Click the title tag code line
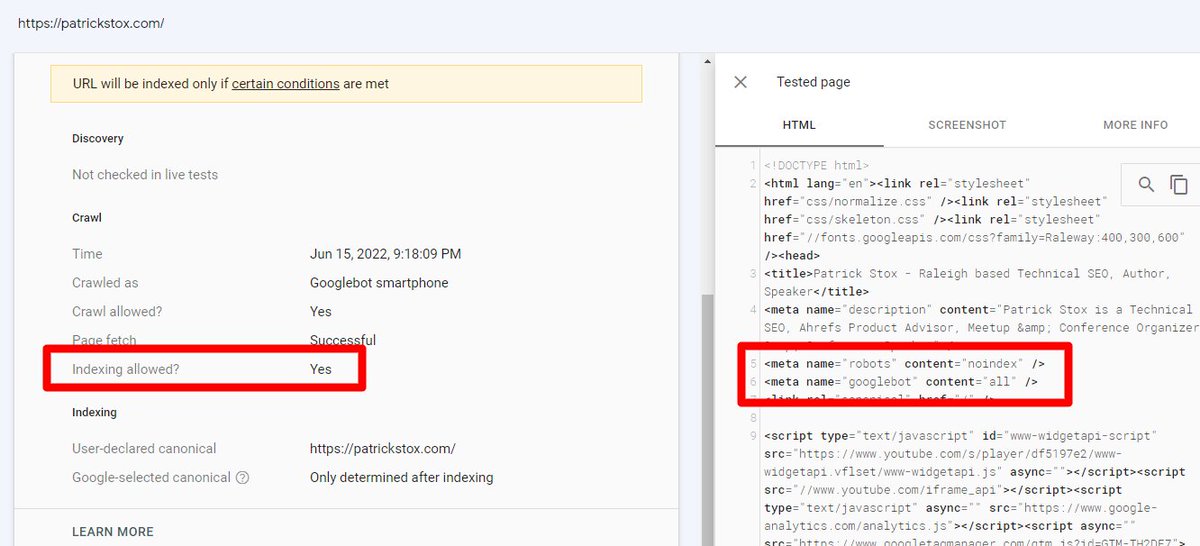Image resolution: width=1200 pixels, height=546 pixels. pos(965,282)
